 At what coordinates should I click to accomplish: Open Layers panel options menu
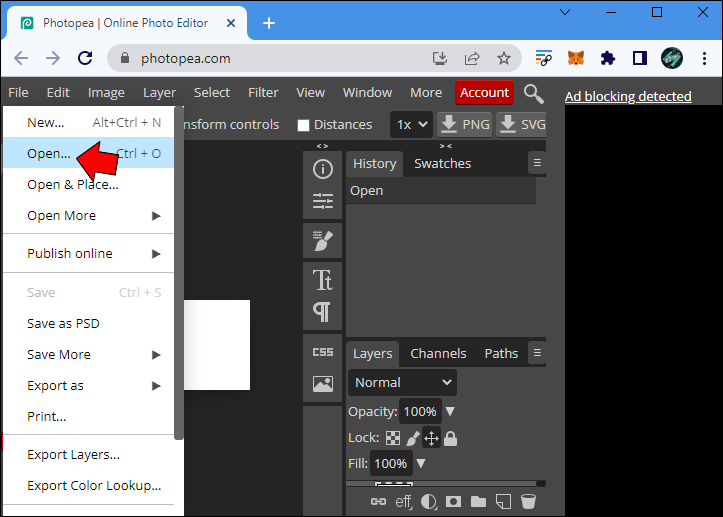537,353
